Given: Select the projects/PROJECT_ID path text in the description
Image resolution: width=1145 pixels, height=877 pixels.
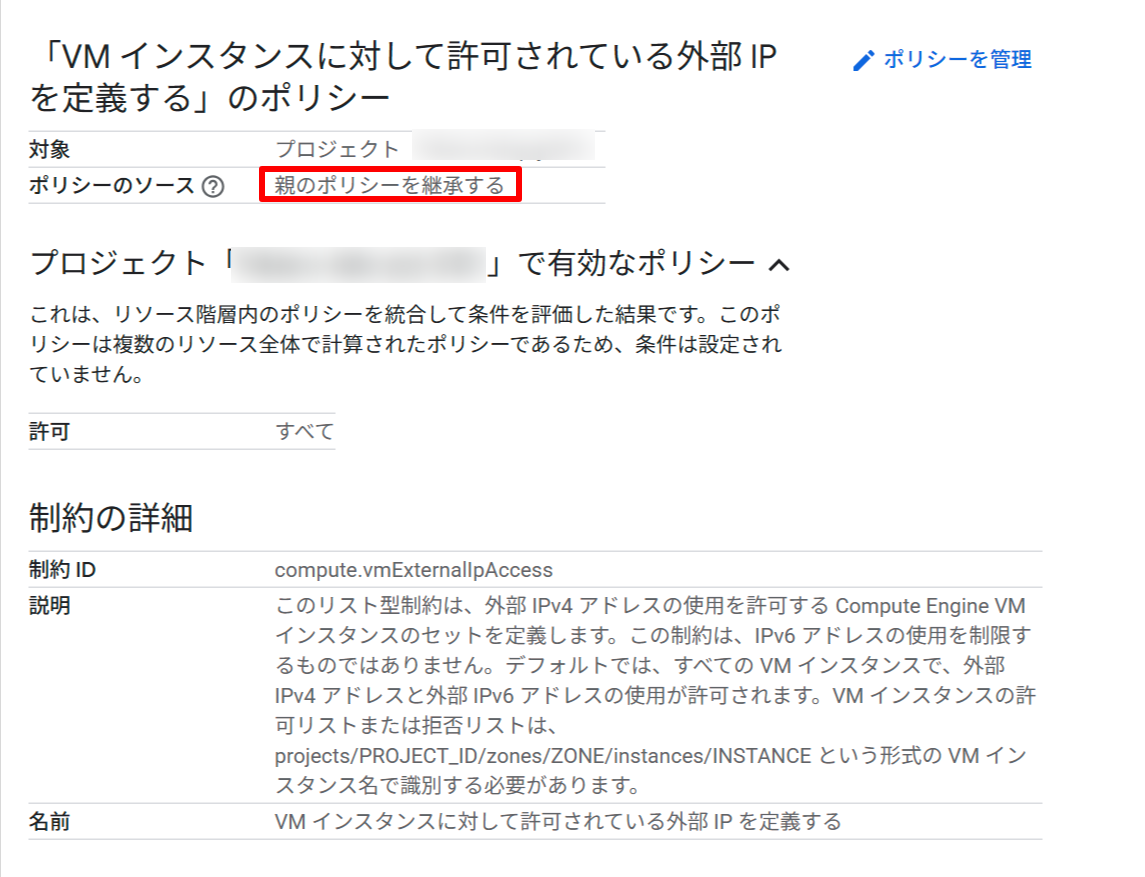Looking at the screenshot, I should click(x=545, y=757).
